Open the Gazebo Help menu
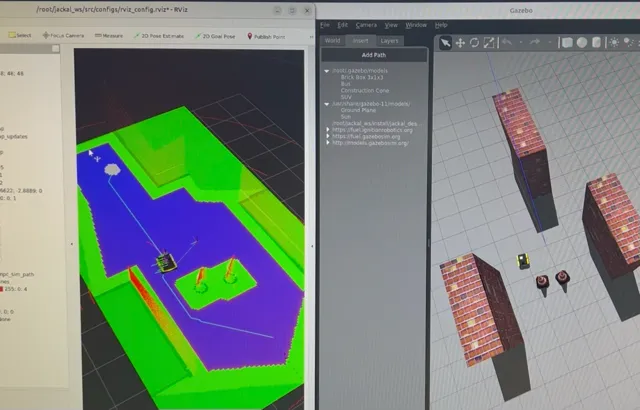Screen dimensions: 640x410 pos(441,25)
